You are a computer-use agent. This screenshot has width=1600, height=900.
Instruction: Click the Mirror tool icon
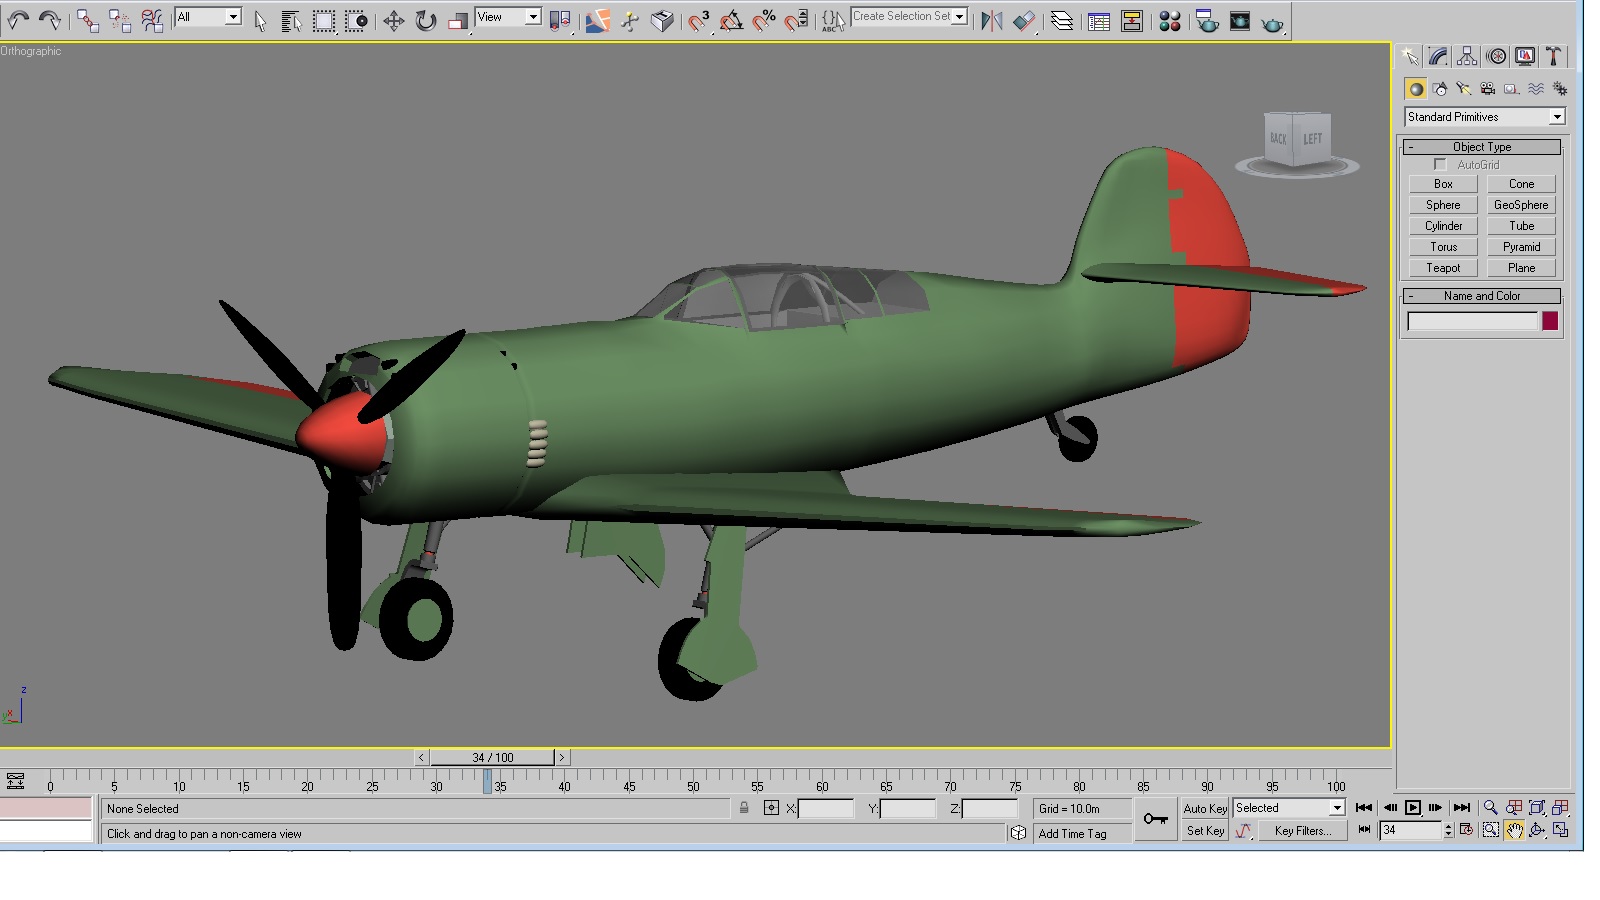(992, 20)
